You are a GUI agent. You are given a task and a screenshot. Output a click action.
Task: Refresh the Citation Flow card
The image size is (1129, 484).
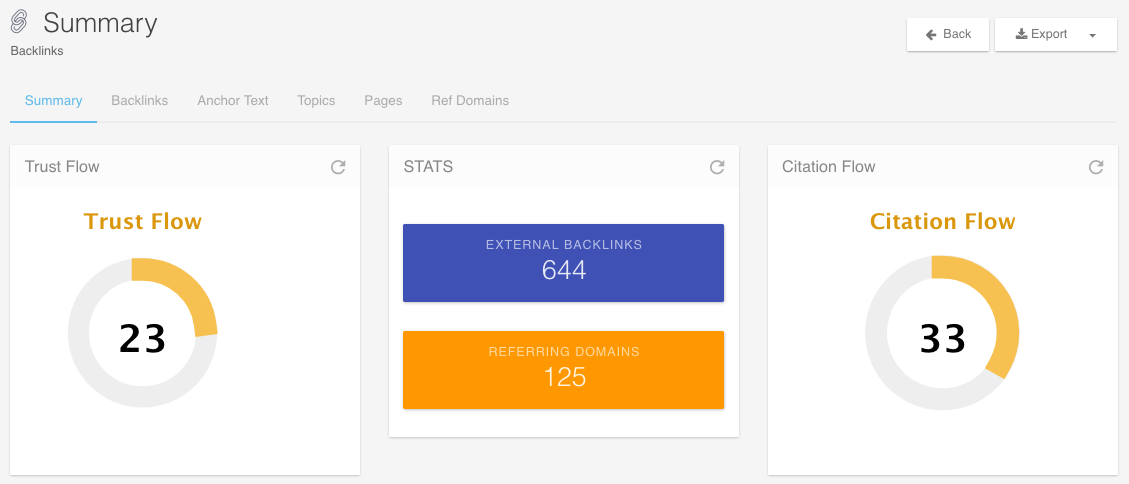(x=1095, y=167)
